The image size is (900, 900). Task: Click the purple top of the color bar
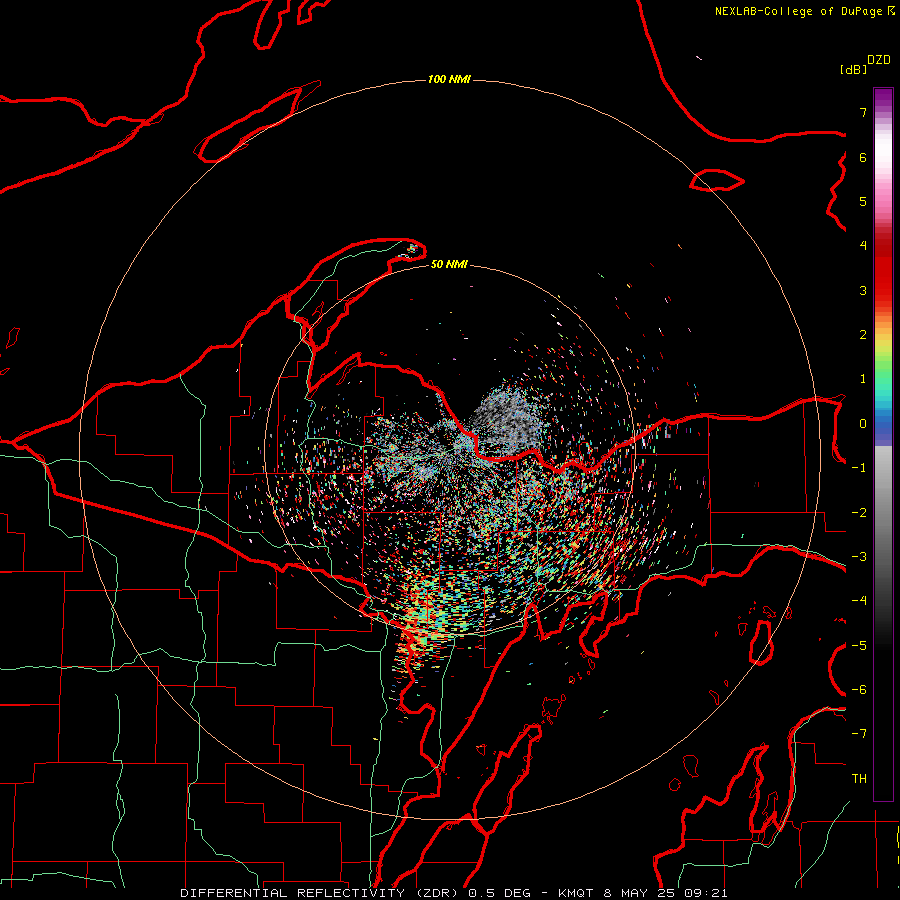pyautogui.click(x=883, y=98)
